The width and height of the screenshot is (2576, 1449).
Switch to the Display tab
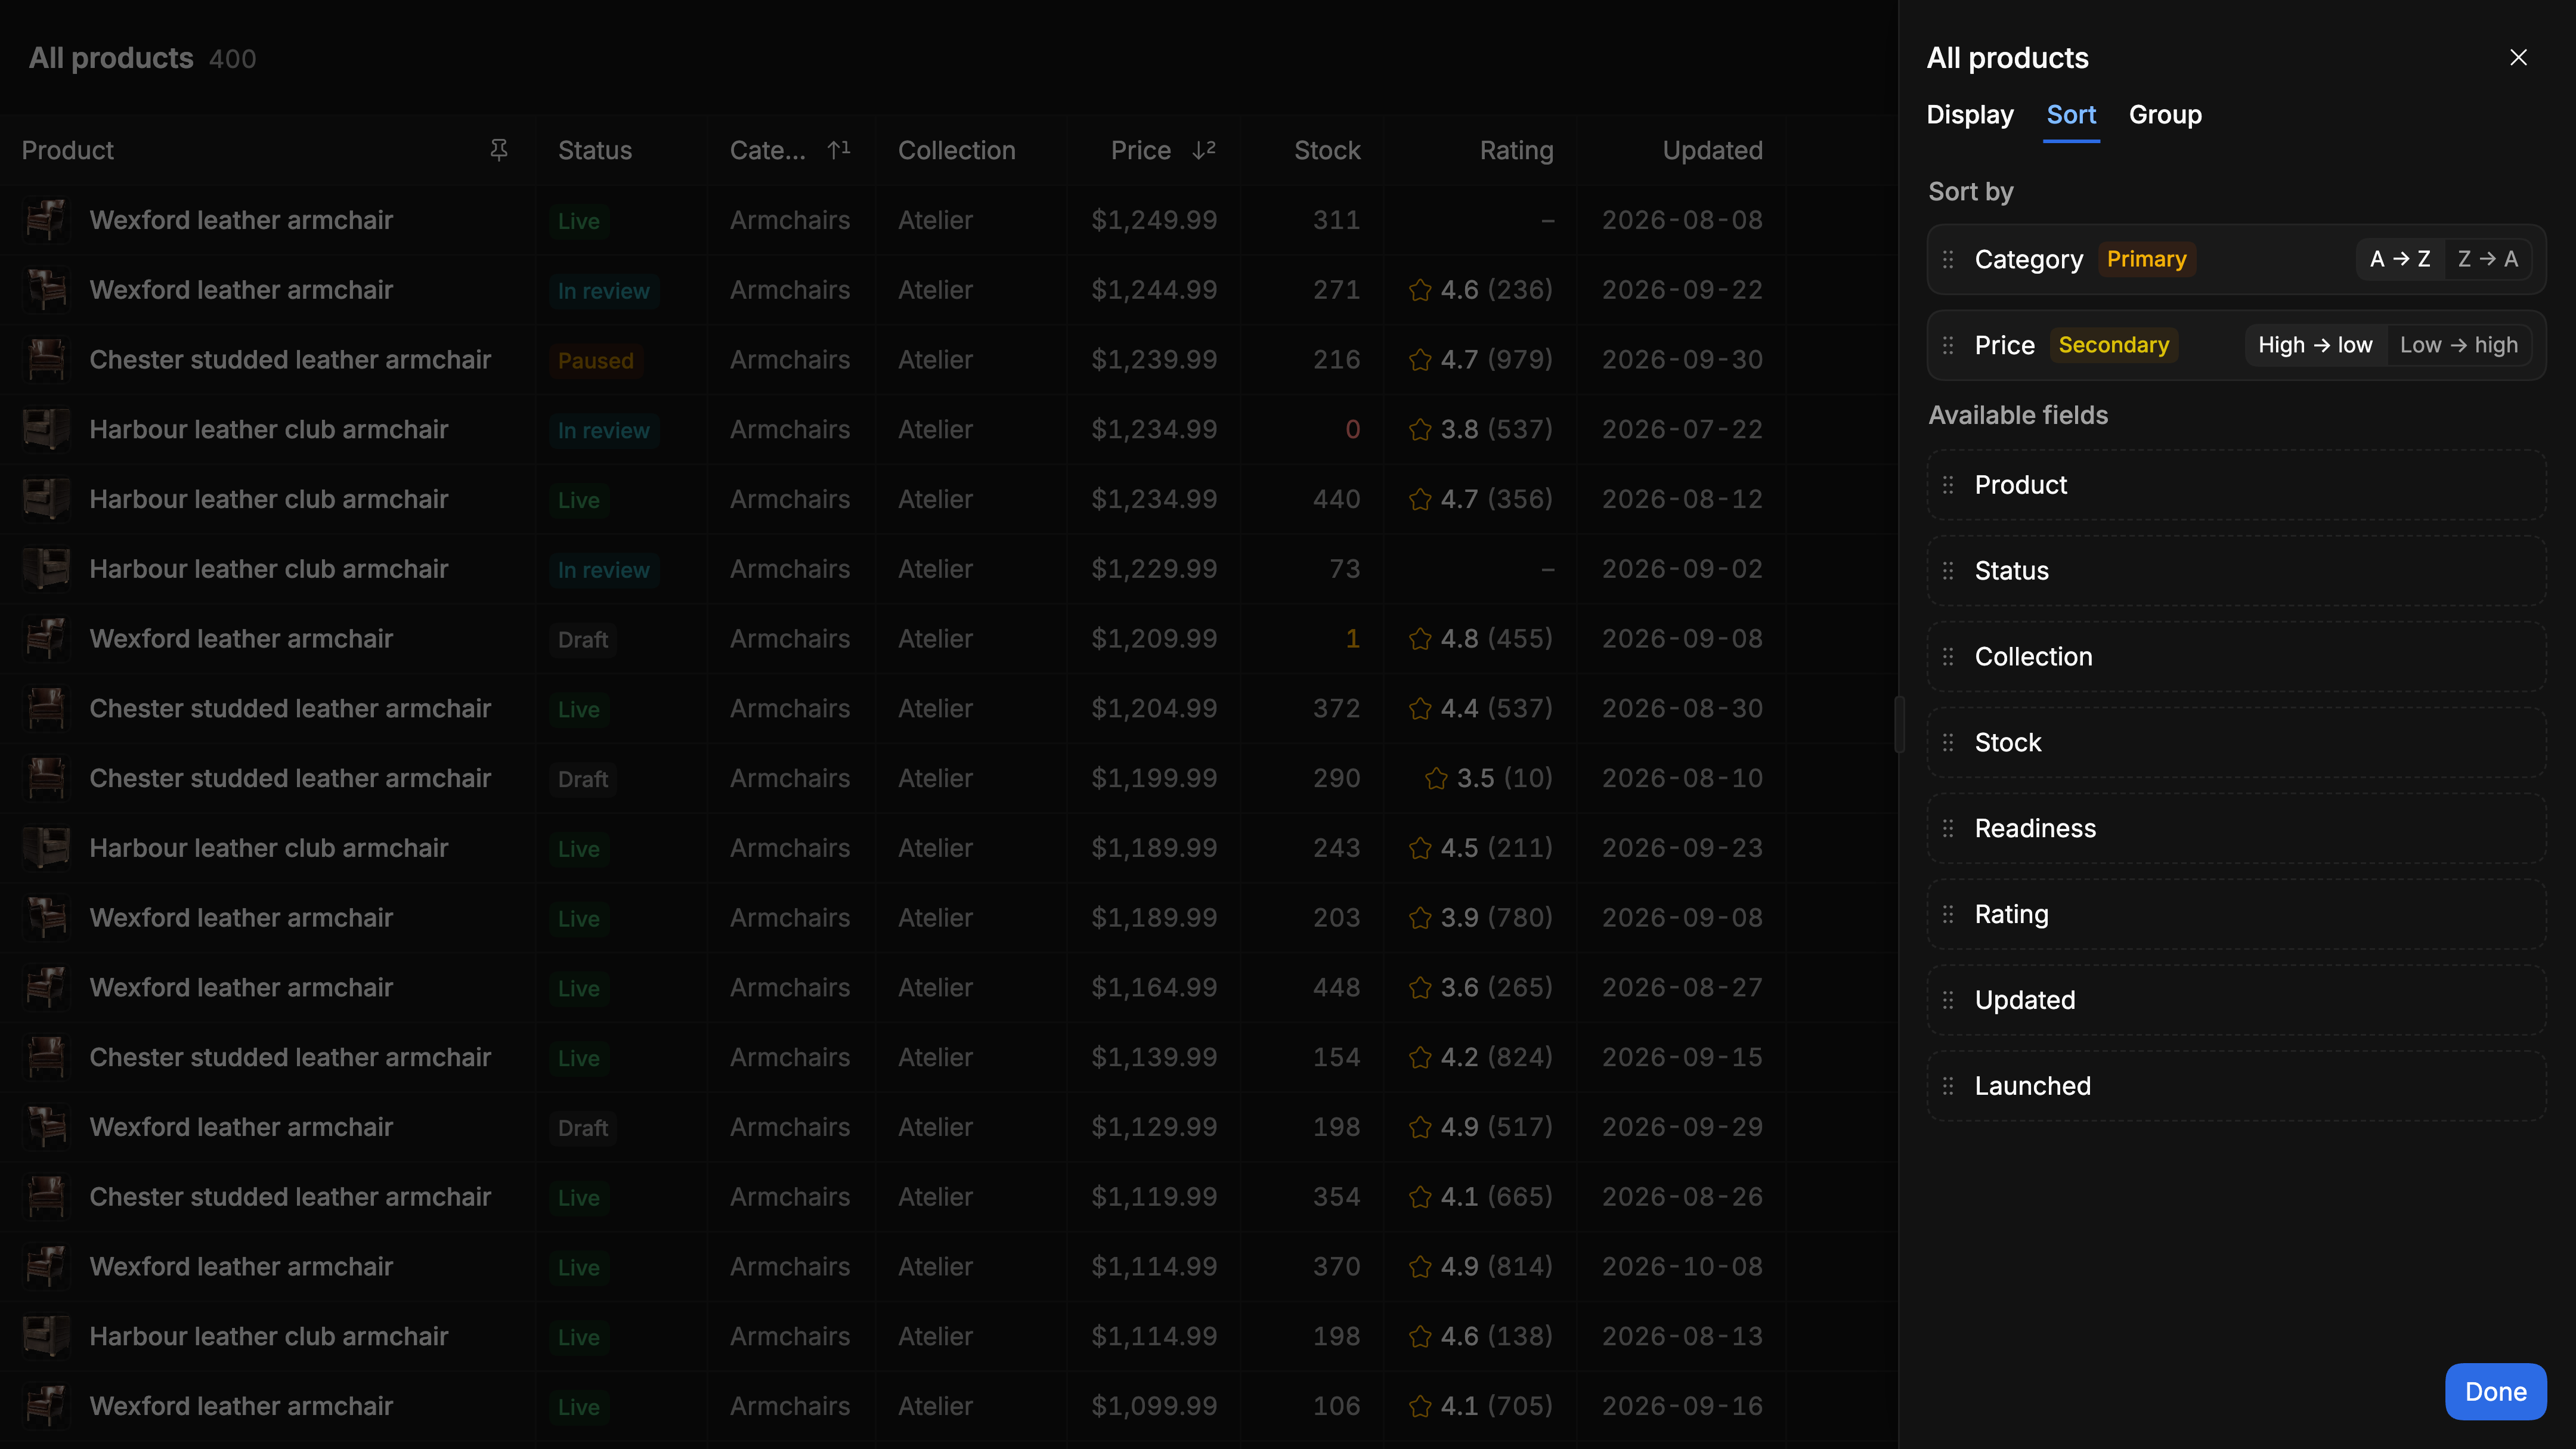coord(1970,115)
